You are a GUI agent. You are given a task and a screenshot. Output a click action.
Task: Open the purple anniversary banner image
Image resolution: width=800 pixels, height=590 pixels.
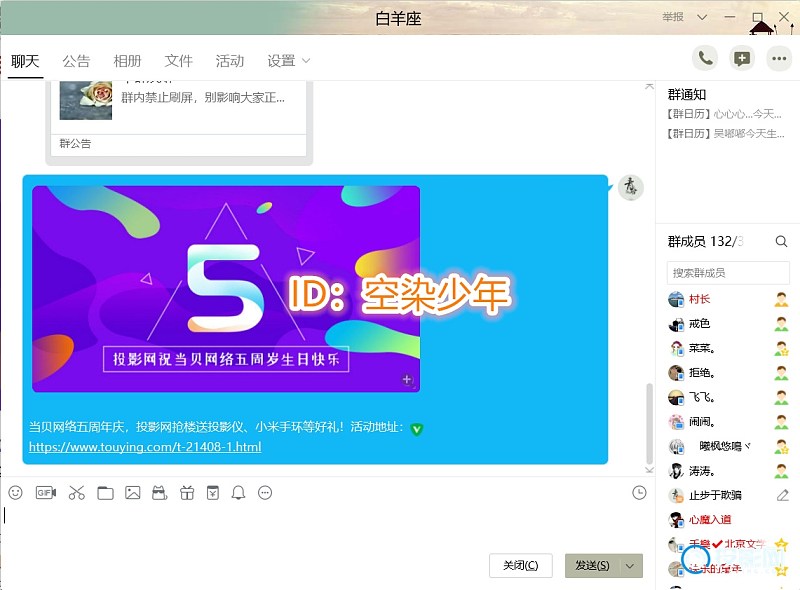click(x=226, y=289)
